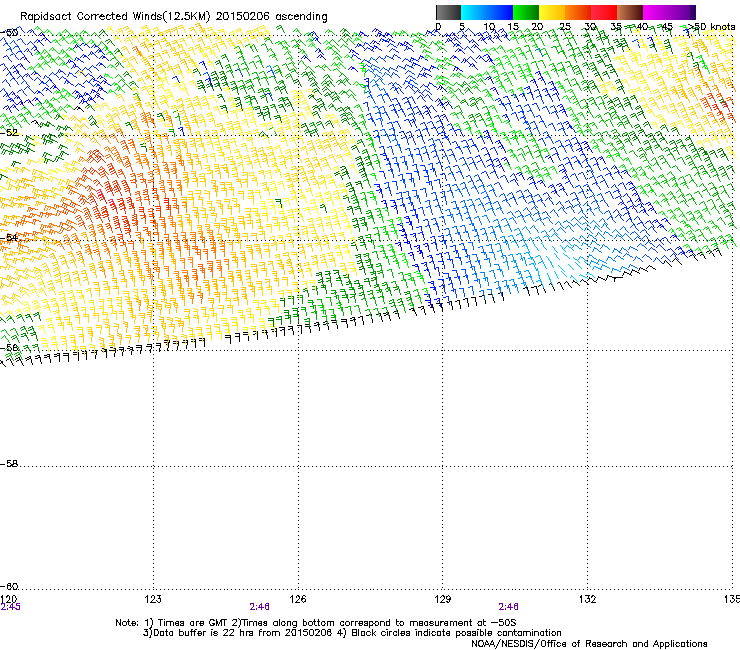Viewport: 740px width, 650px height.
Task: Click the 129 longitude axis label
Action: [443, 599]
